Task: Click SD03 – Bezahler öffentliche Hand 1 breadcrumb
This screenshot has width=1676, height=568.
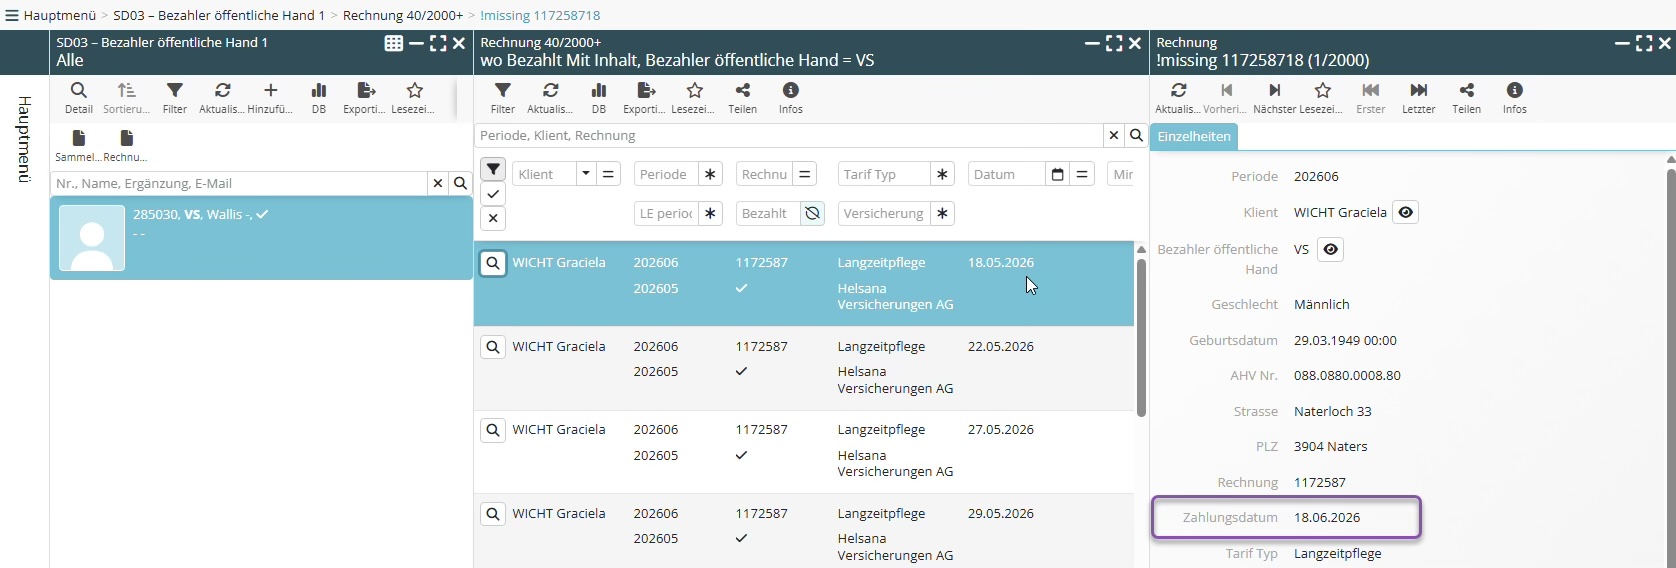Action: click(x=219, y=15)
